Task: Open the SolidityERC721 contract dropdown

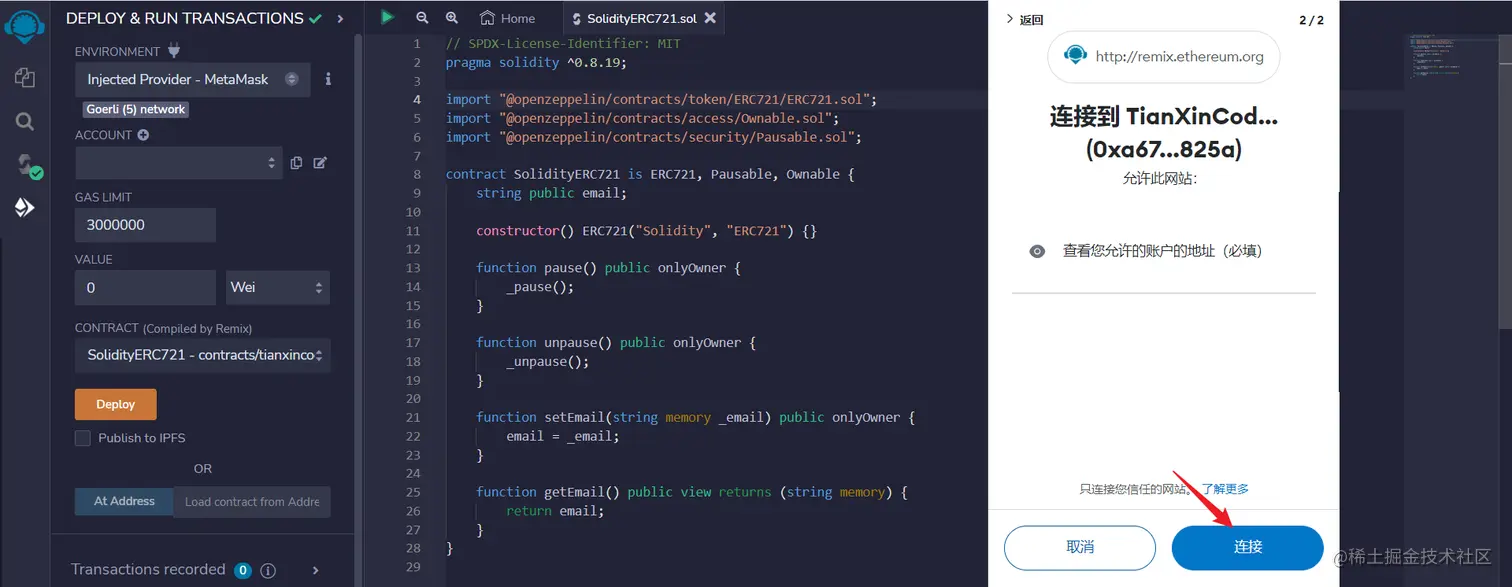Action: tap(203, 355)
